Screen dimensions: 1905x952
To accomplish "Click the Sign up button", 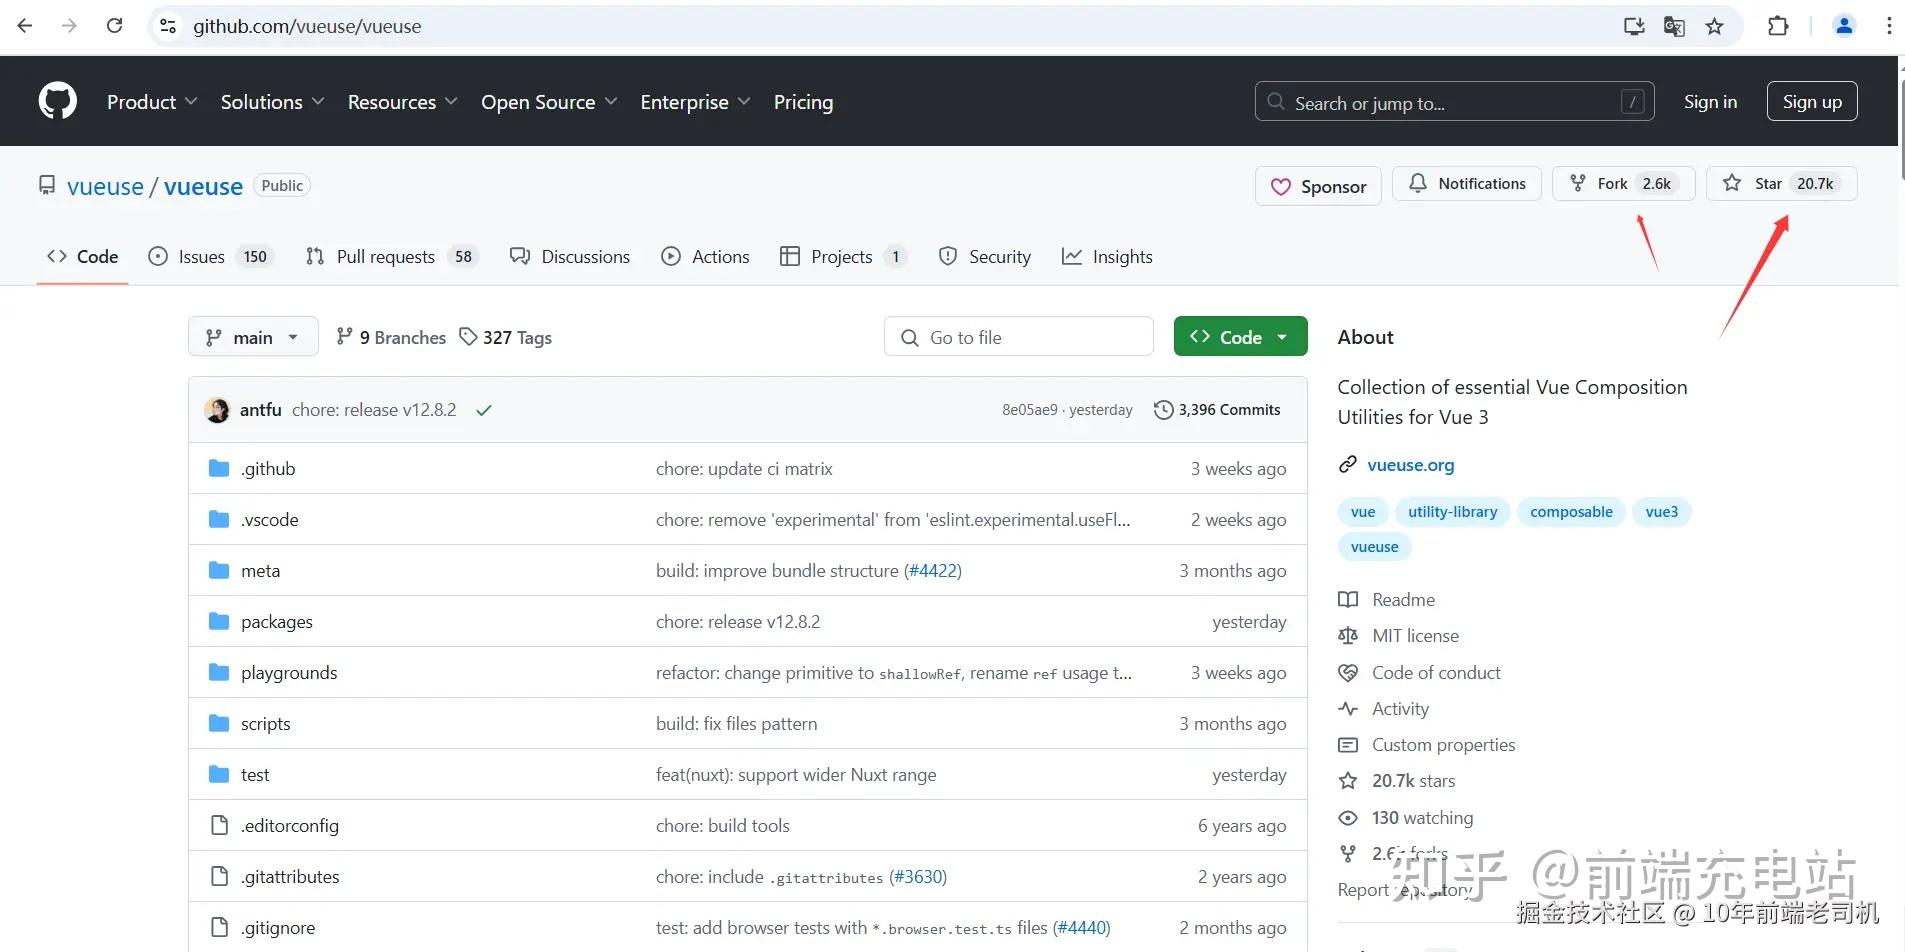I will point(1812,101).
